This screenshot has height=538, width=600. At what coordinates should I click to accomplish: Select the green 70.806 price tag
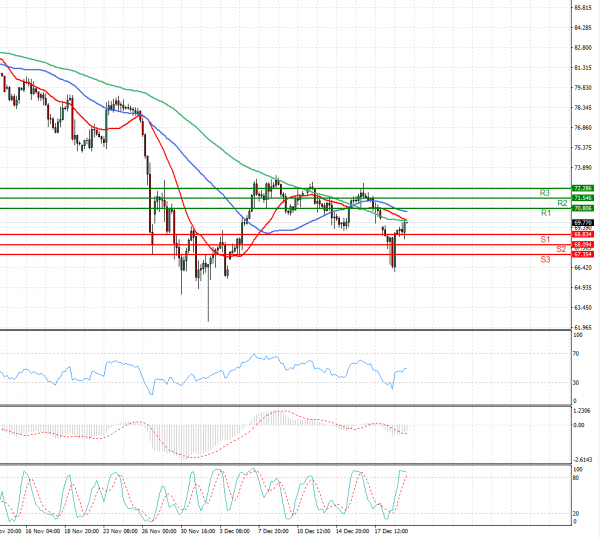583,208
